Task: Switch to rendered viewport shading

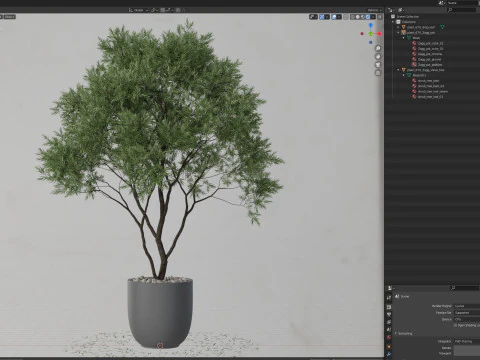Action: 368,17
